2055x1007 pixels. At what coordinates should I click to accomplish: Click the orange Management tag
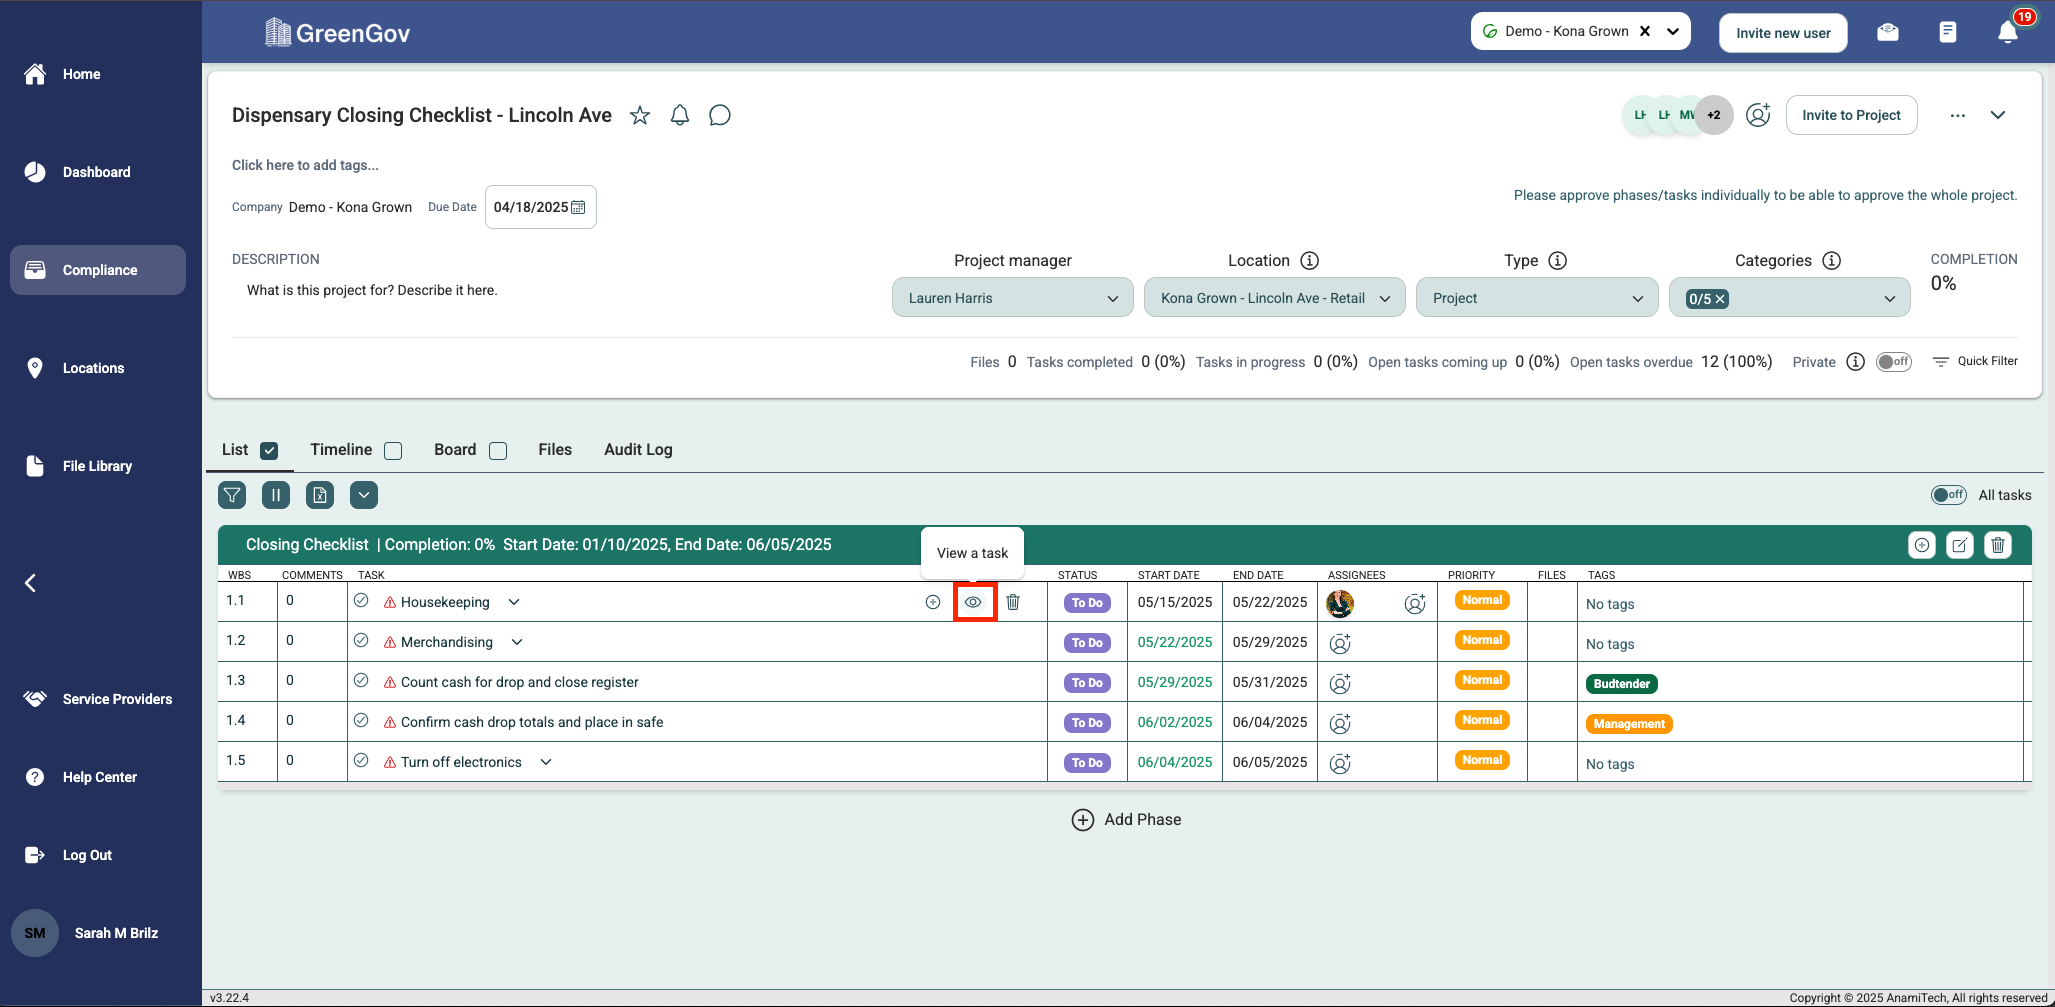pos(1629,724)
